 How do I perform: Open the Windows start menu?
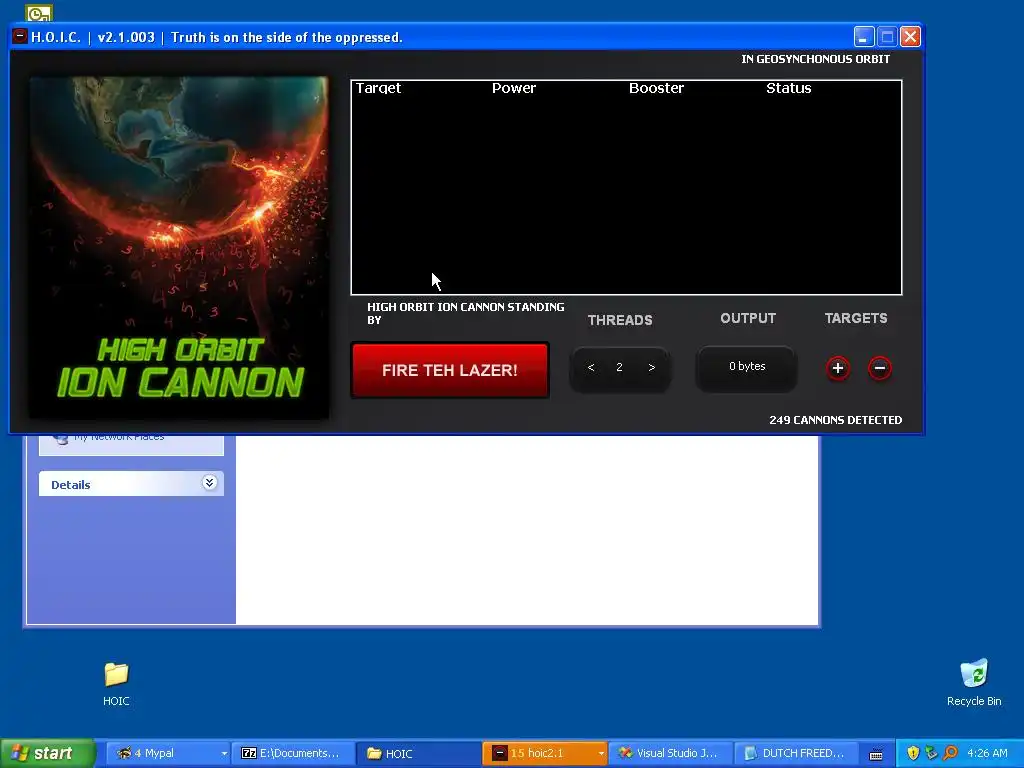pyautogui.click(x=48, y=753)
